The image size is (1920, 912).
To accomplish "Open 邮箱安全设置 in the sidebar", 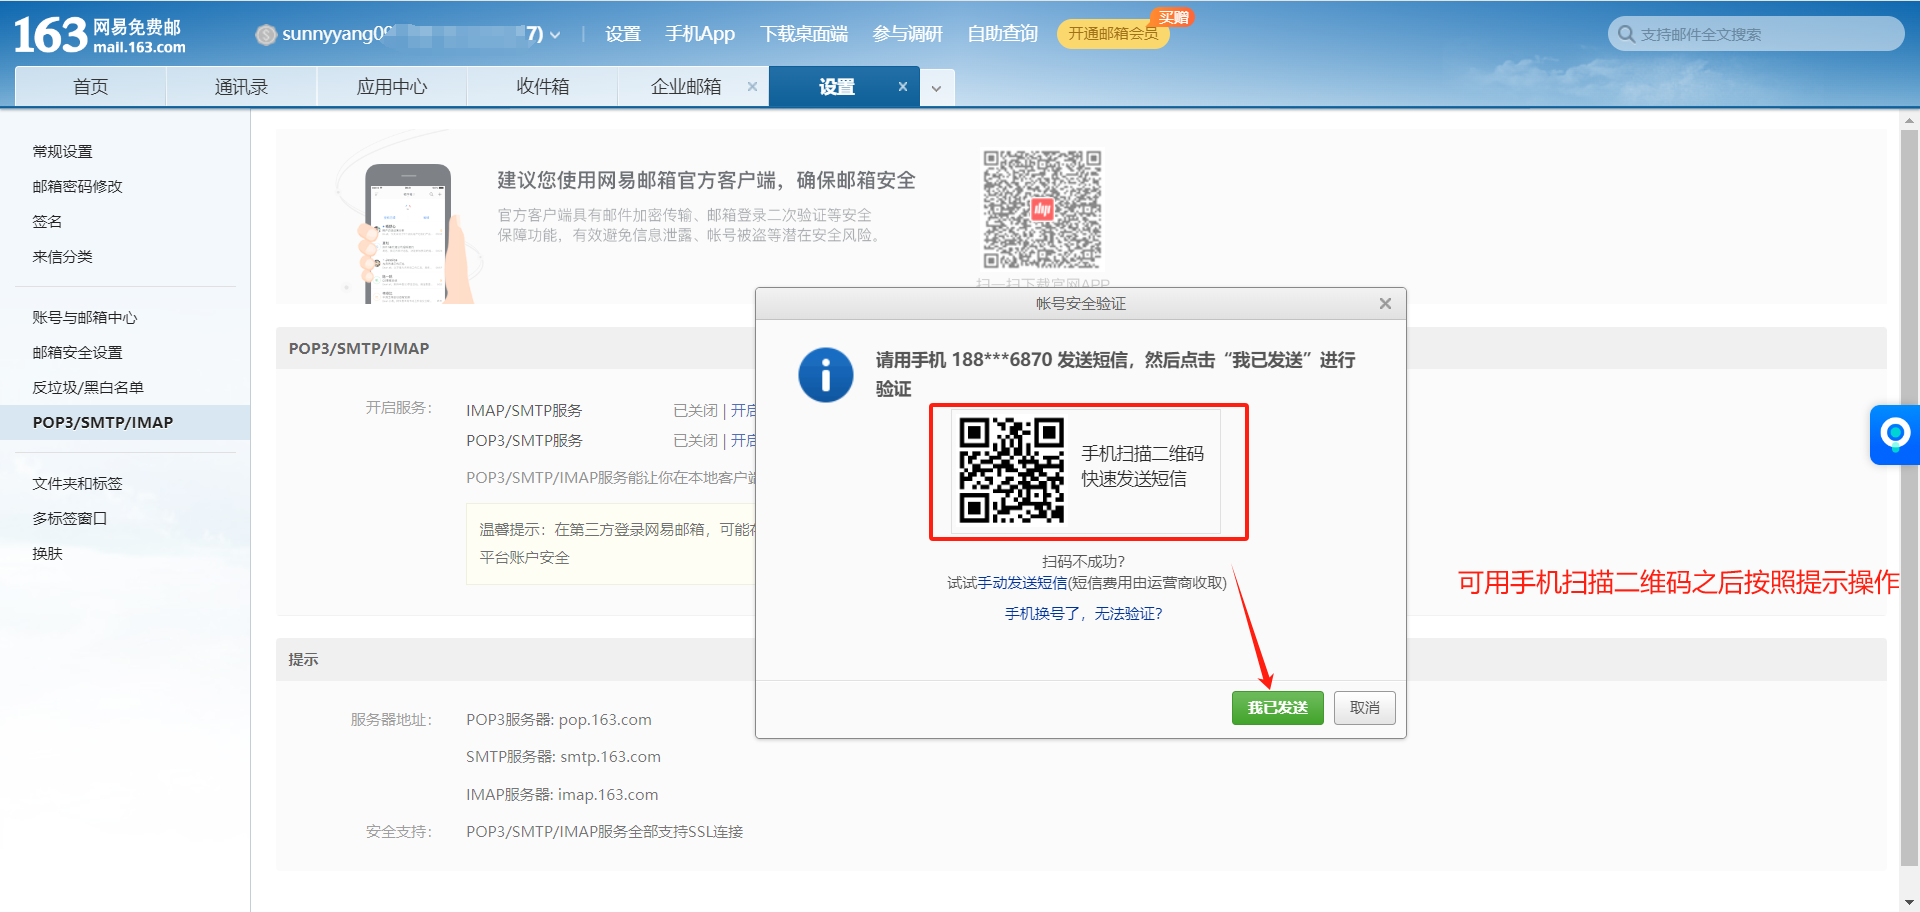I will 78,353.
